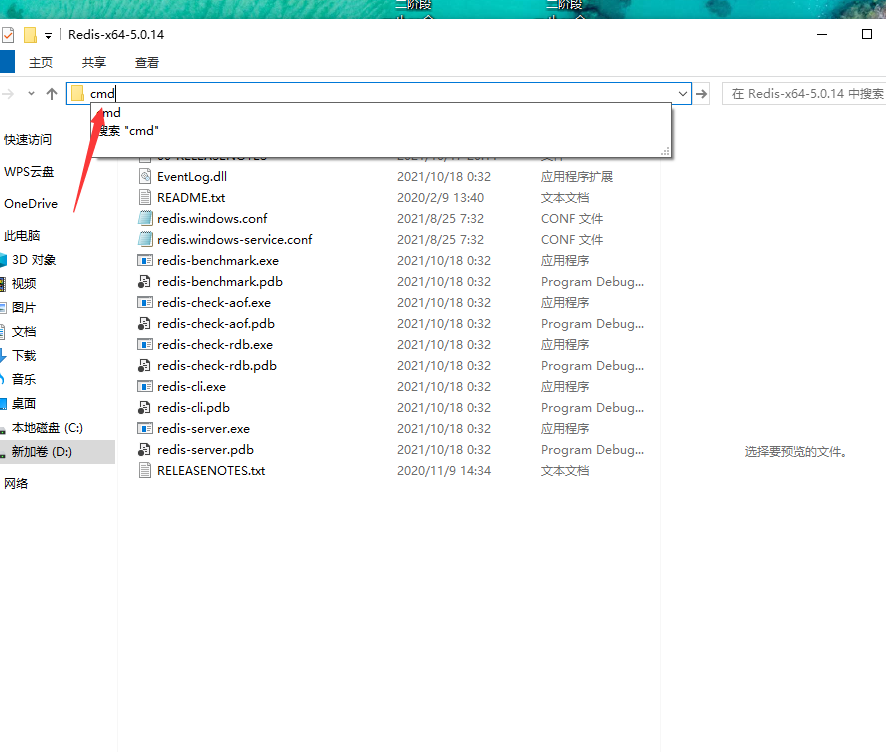Open 3D 对象 folder in sidebar
The image size is (886, 752).
click(x=34, y=260)
